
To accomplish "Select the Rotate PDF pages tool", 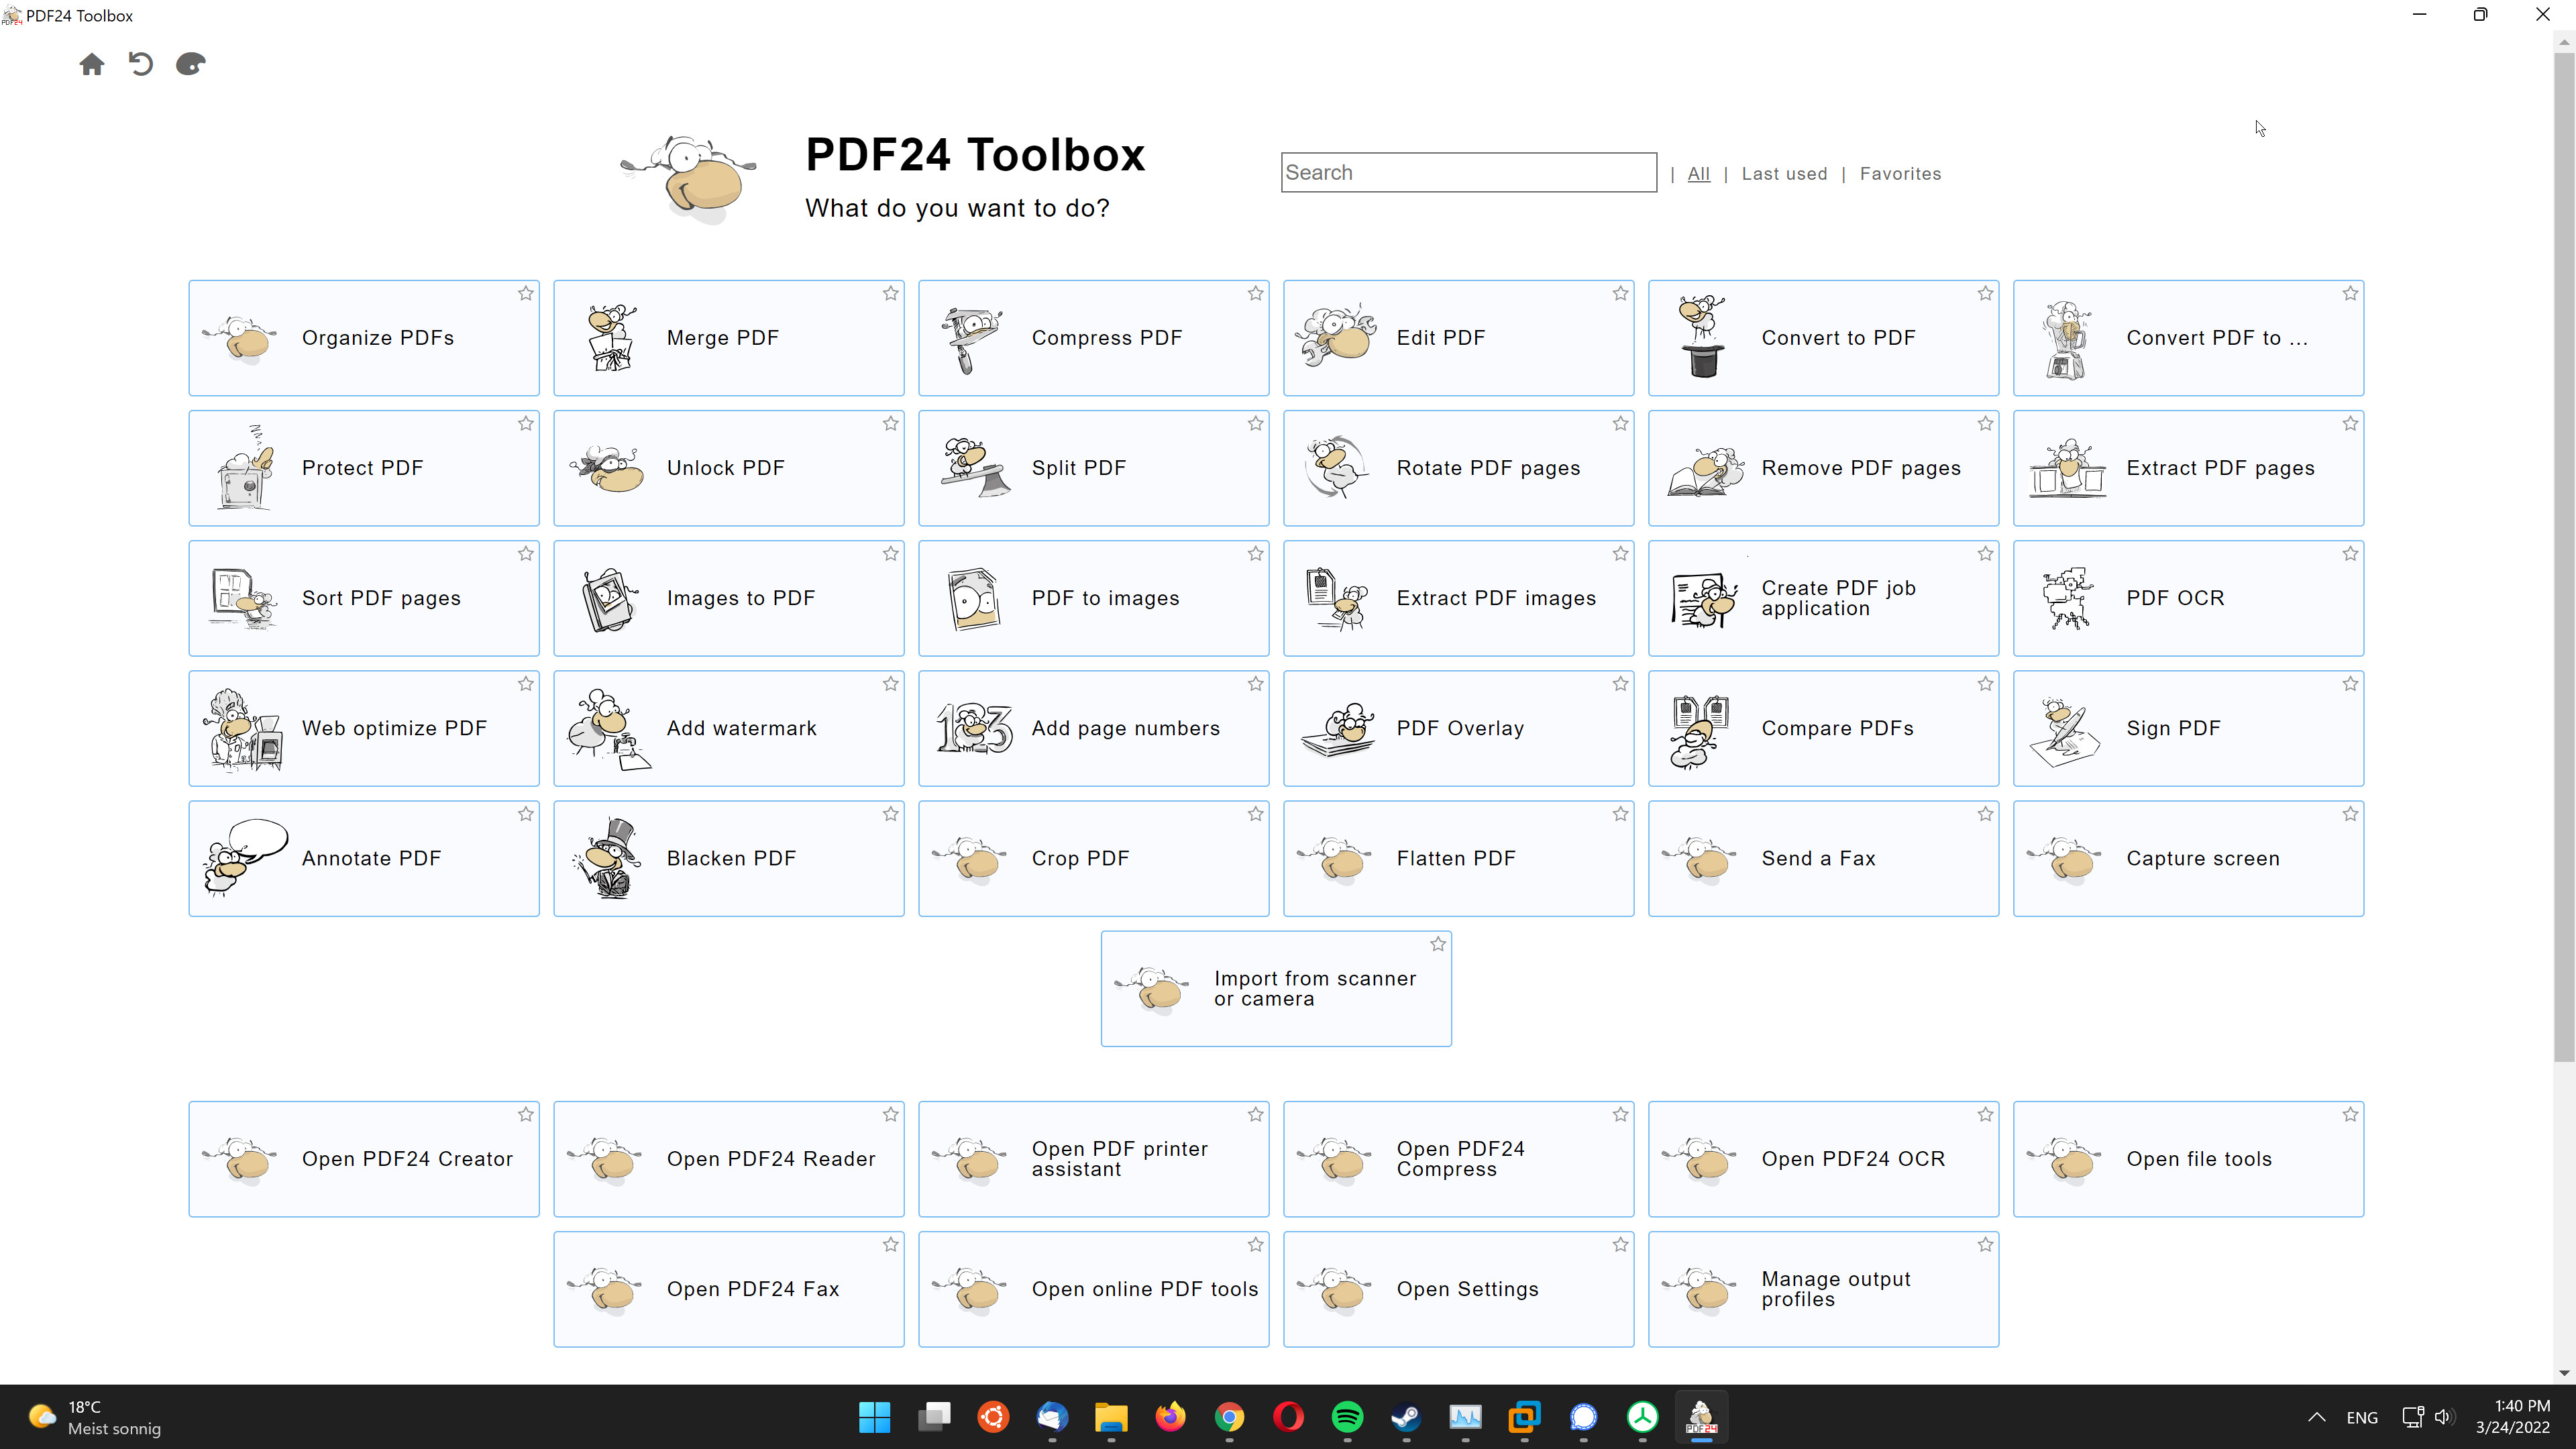I will (x=1459, y=468).
